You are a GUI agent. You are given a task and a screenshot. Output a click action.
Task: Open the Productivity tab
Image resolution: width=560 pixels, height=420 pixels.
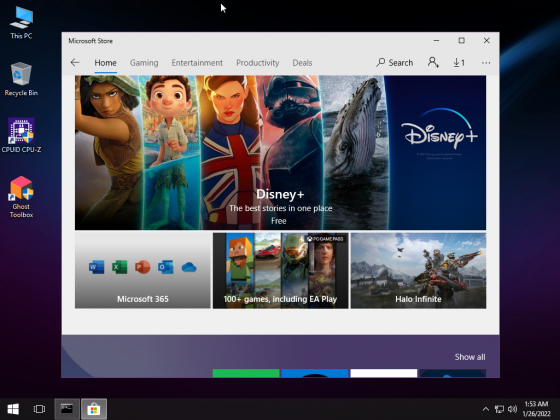click(x=258, y=63)
